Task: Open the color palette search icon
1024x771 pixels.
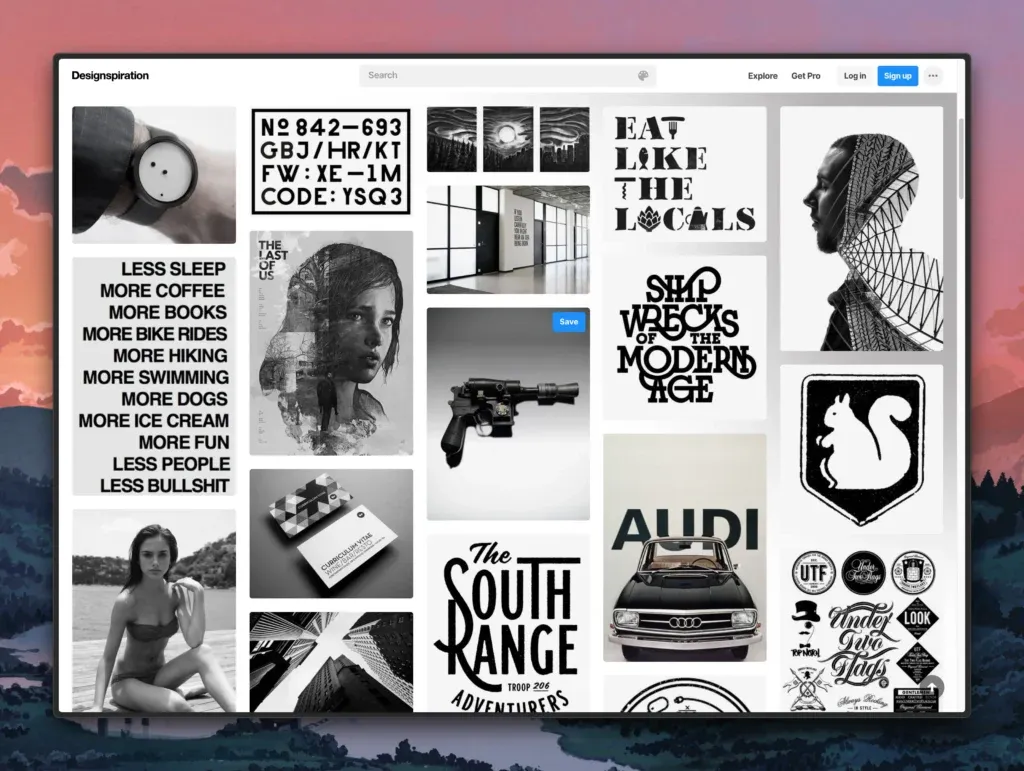Action: tap(643, 76)
